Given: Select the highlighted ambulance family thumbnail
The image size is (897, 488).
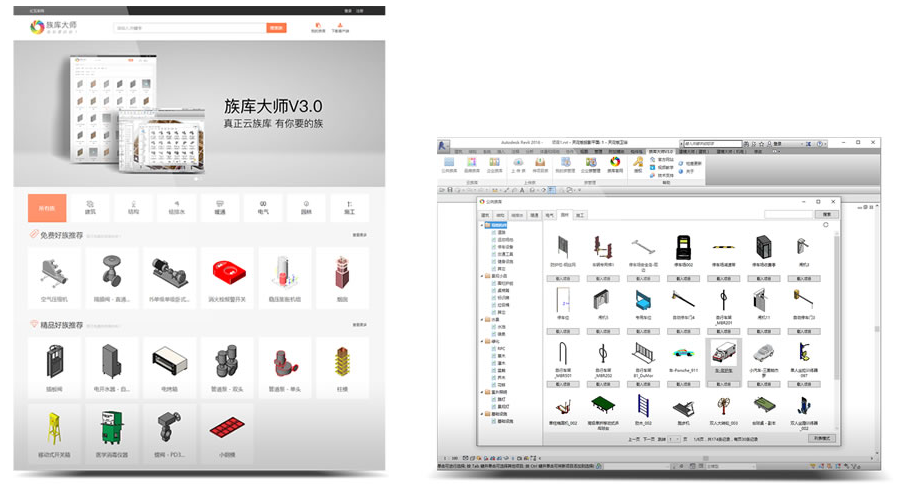Looking at the screenshot, I should (x=724, y=354).
